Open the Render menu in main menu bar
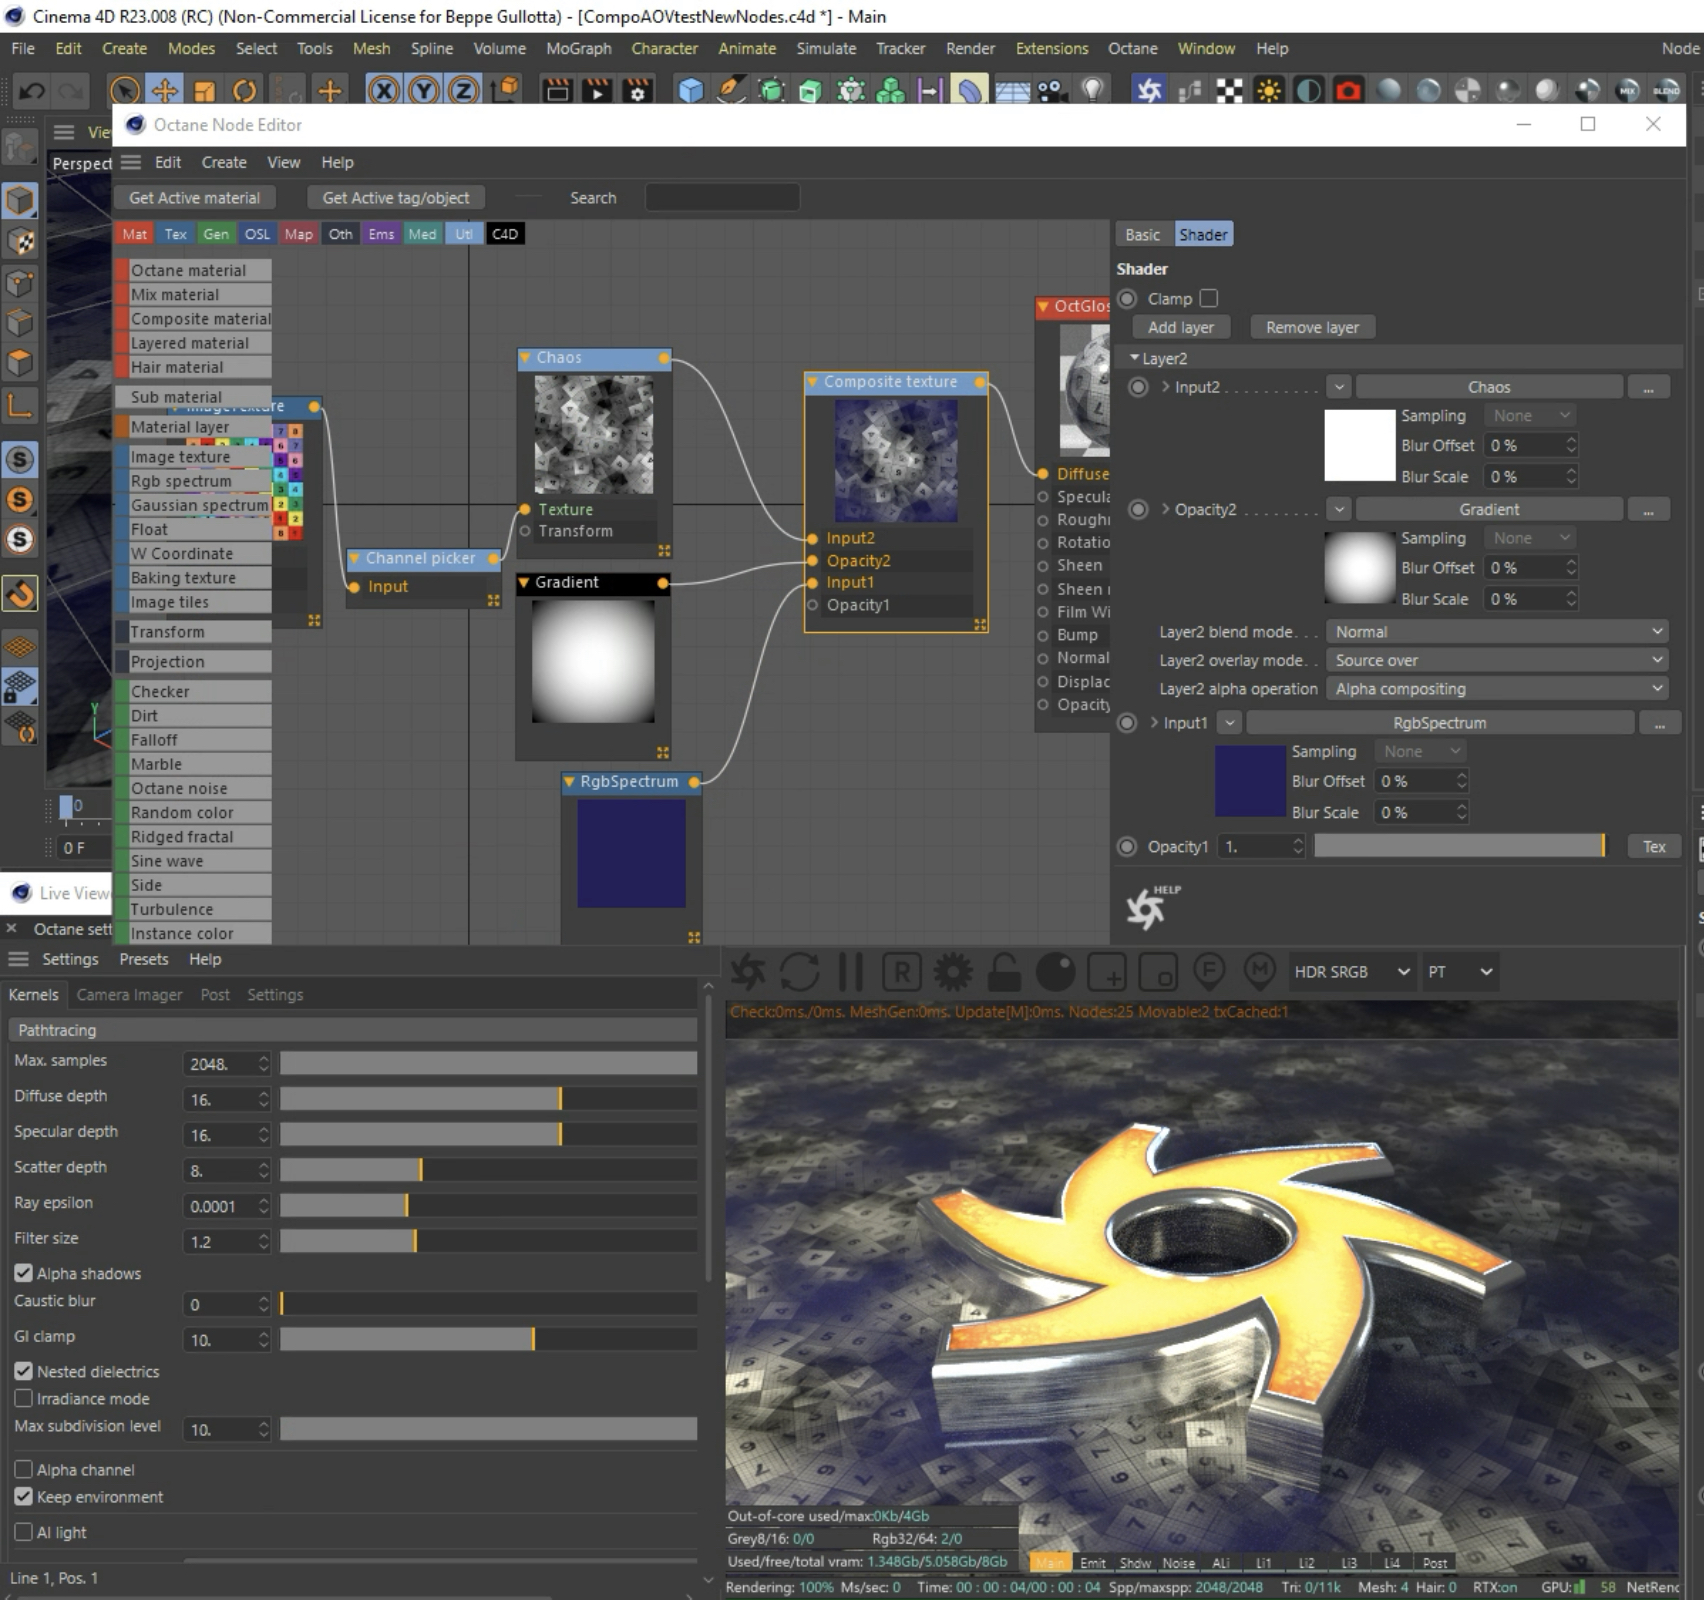Viewport: 1704px width, 1600px height. [x=970, y=48]
